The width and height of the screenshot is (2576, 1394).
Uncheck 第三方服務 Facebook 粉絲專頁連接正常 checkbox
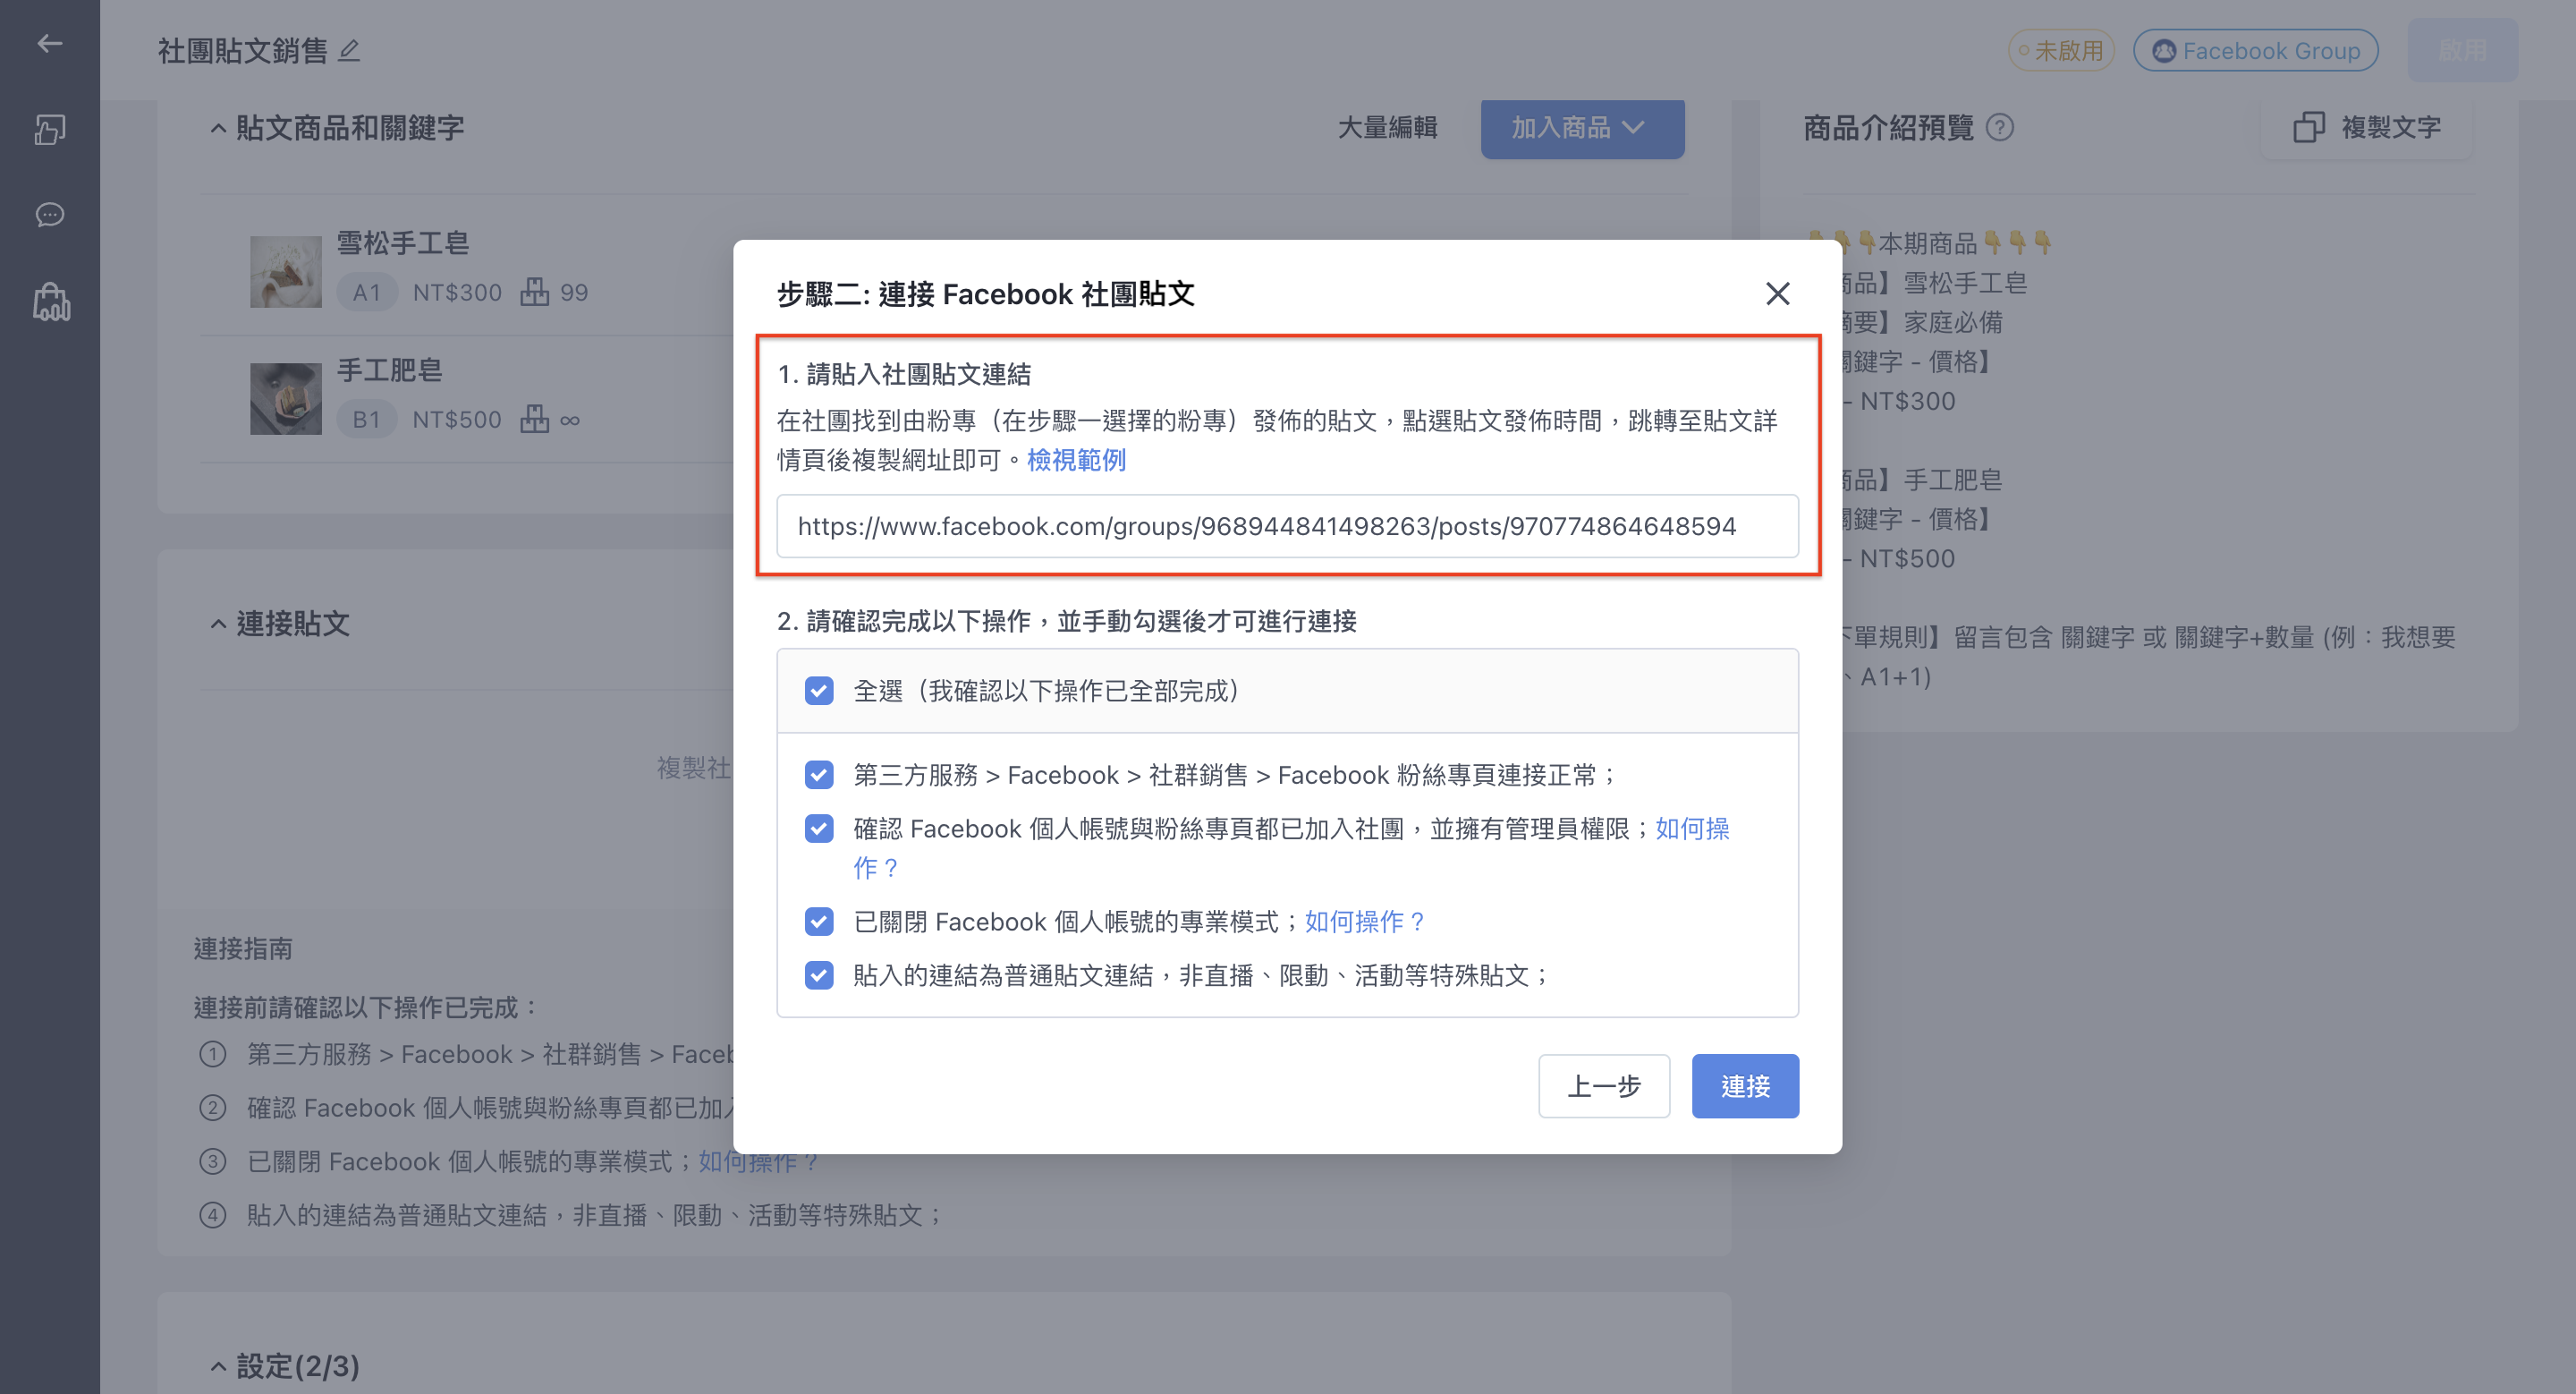819,775
